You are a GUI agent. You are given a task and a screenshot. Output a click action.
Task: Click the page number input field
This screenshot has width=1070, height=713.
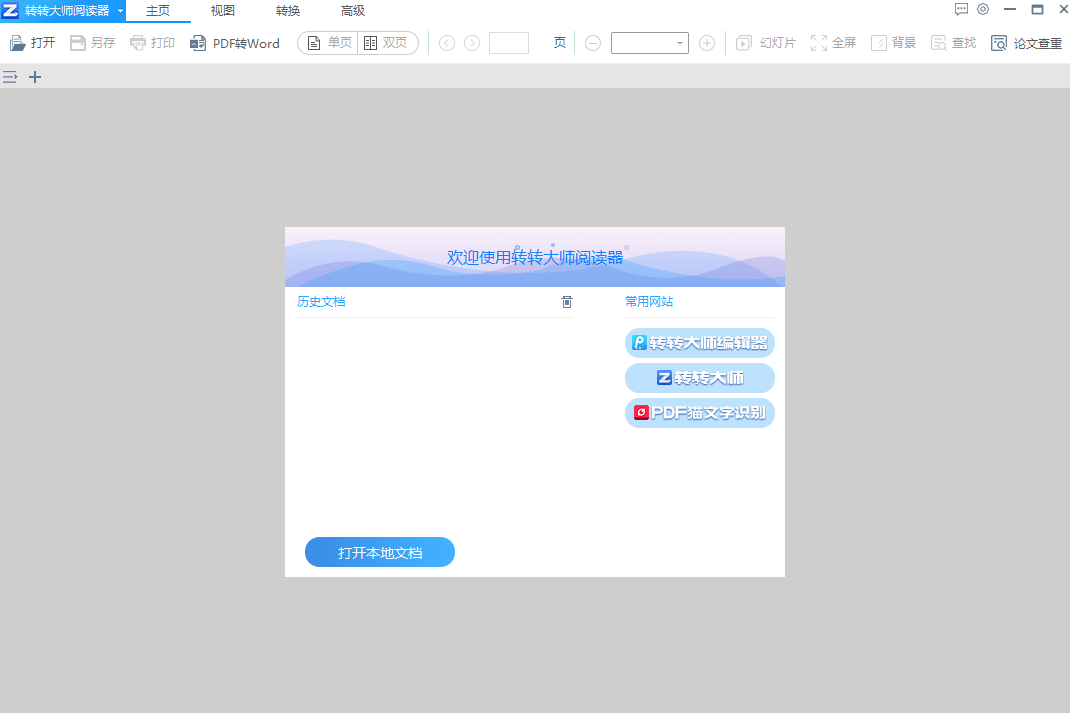(x=508, y=43)
